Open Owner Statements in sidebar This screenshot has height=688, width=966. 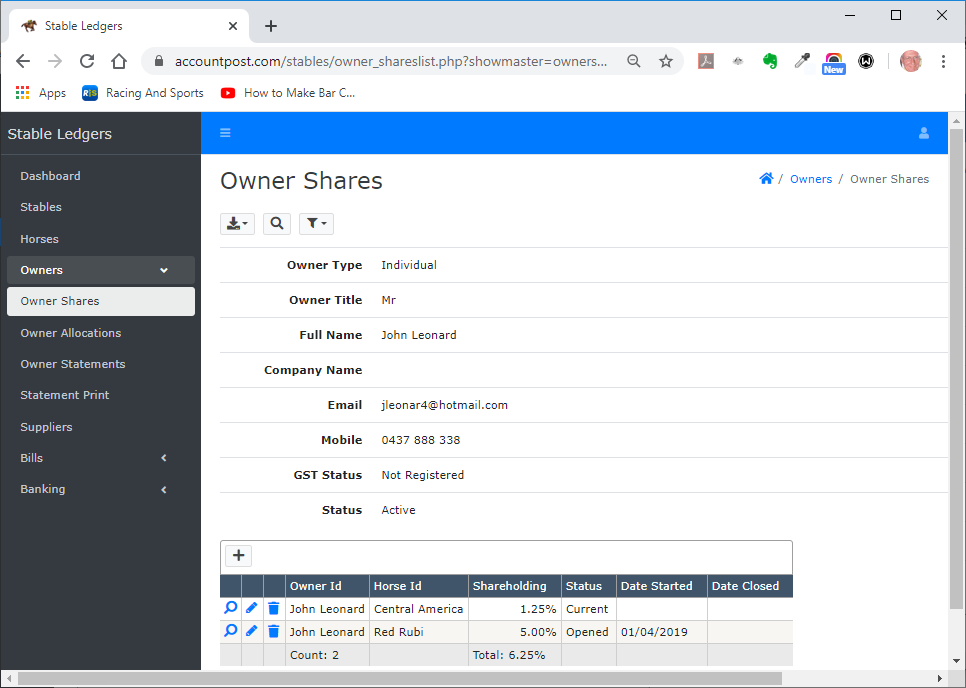[x=101, y=364]
